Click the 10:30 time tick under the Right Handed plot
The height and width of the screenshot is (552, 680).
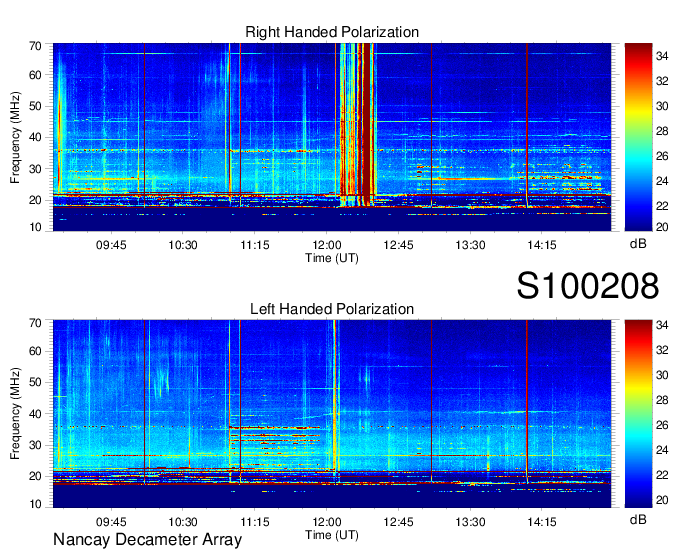(183, 245)
